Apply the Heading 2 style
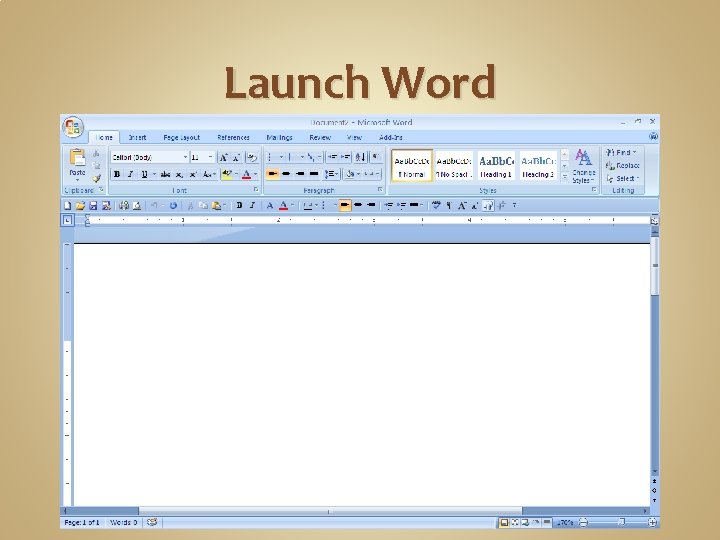 point(538,166)
